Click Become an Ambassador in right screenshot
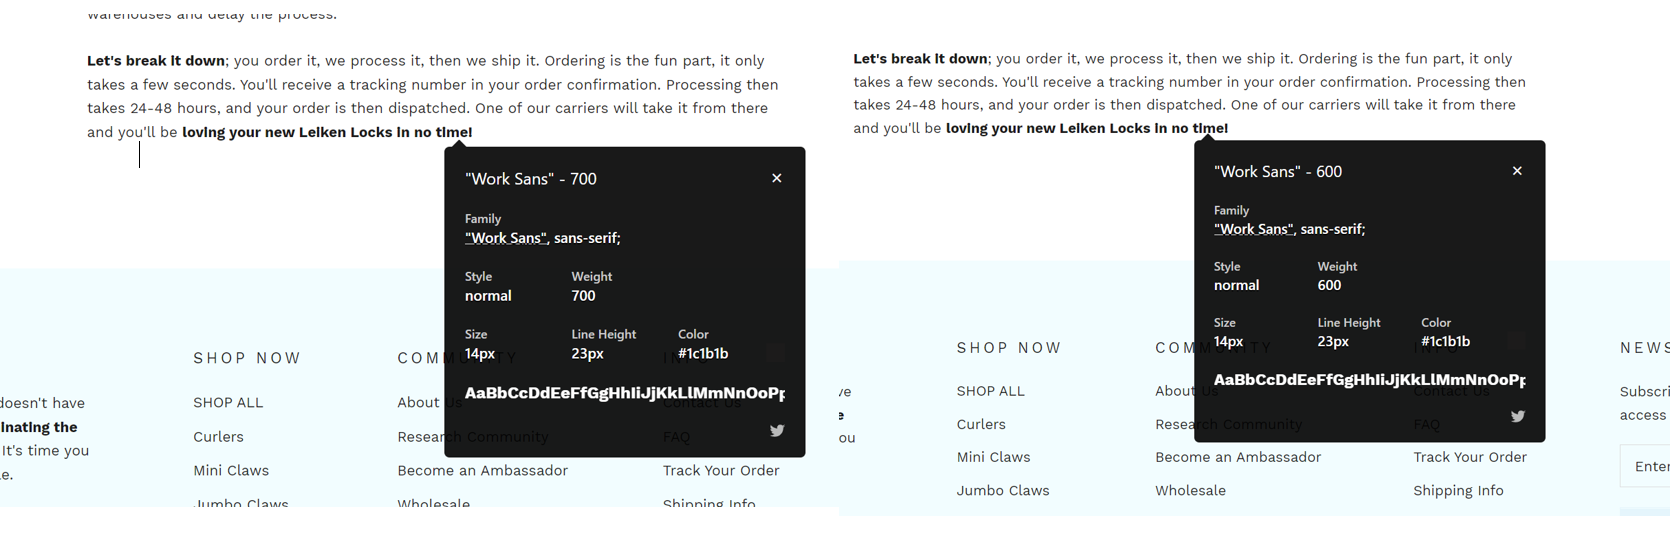This screenshot has height=549, width=1673. click(1238, 457)
